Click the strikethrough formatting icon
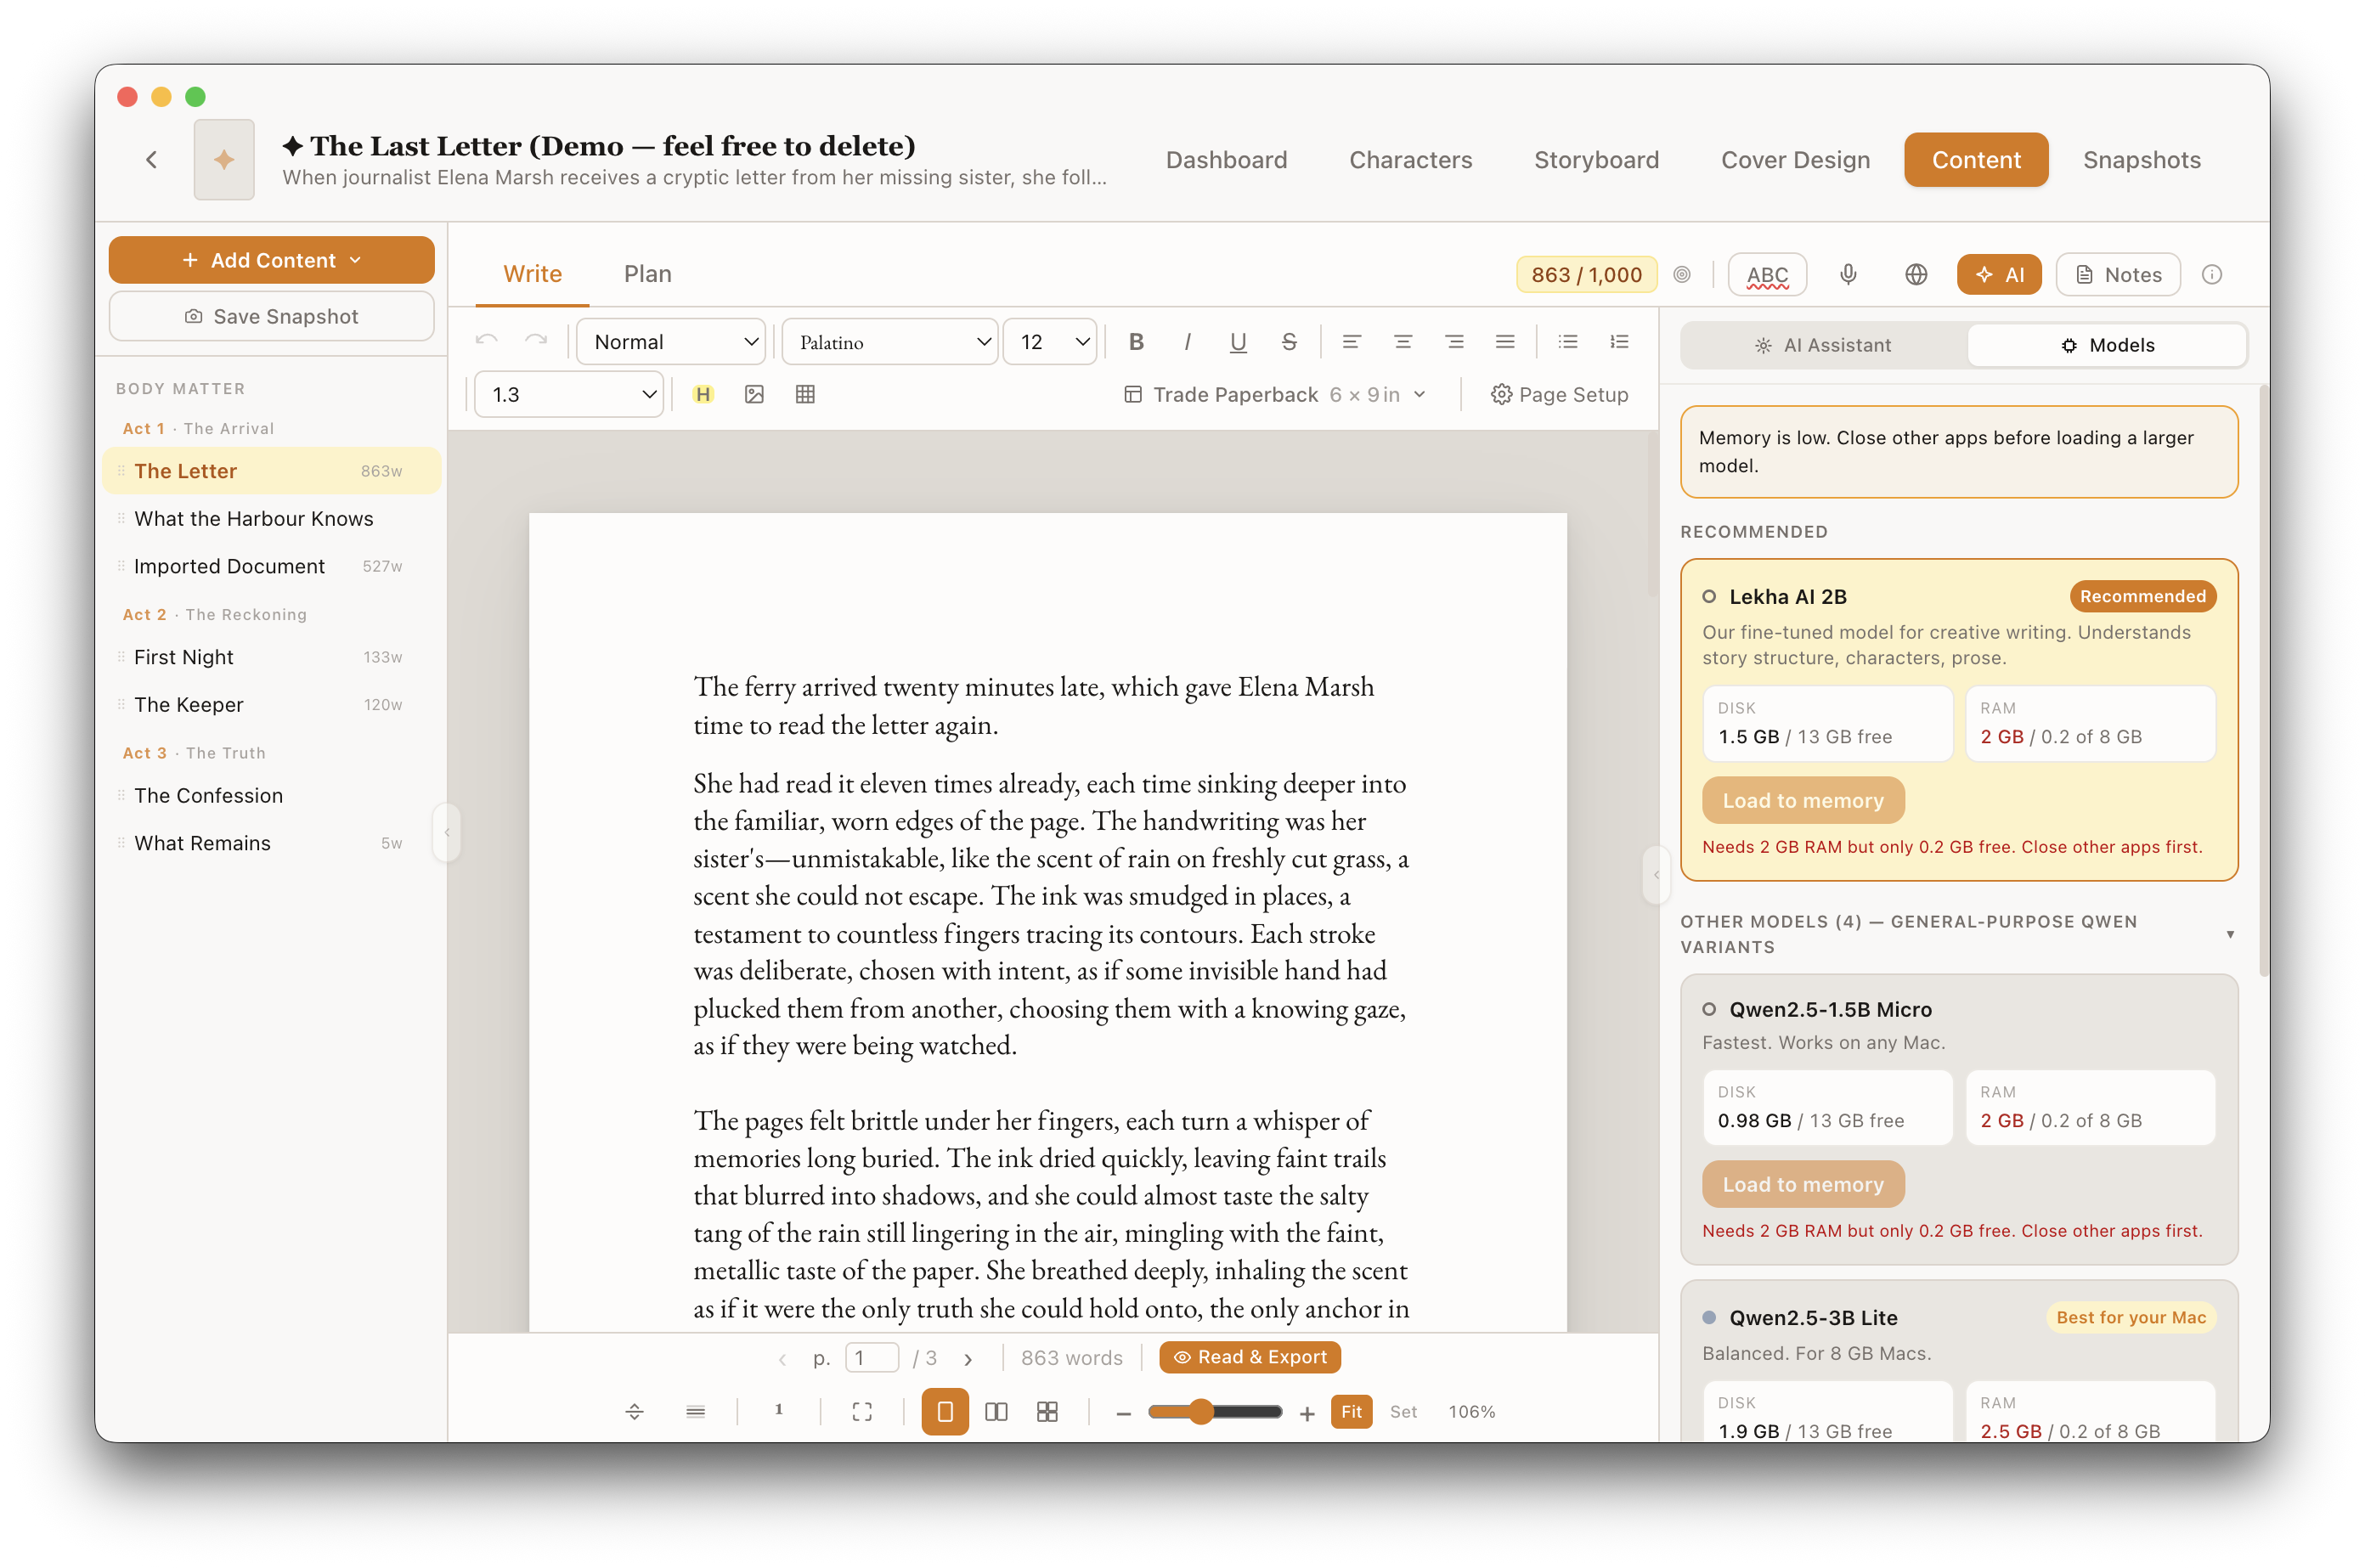This screenshot has width=2365, height=1568. (1289, 342)
